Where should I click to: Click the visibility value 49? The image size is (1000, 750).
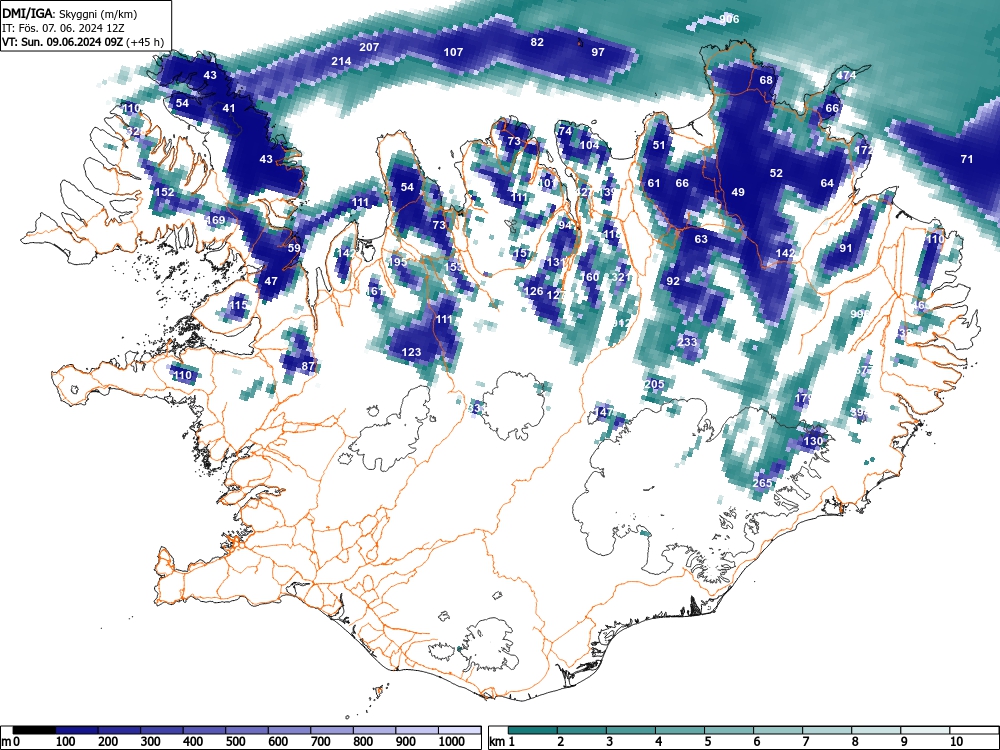click(738, 192)
